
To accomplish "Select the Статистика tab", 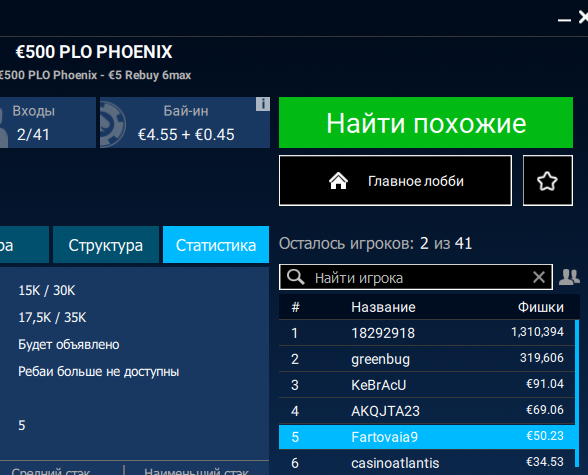I will (x=216, y=245).
